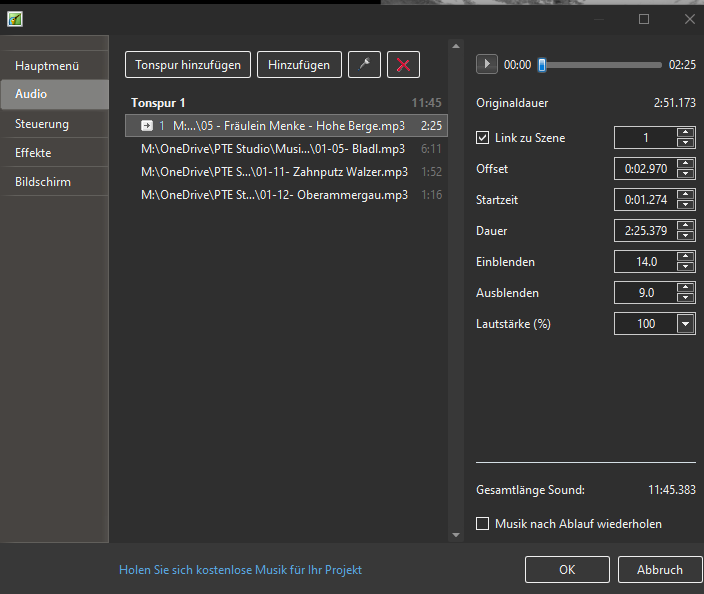
Task: Click the red X delete track icon
Action: coord(403,65)
